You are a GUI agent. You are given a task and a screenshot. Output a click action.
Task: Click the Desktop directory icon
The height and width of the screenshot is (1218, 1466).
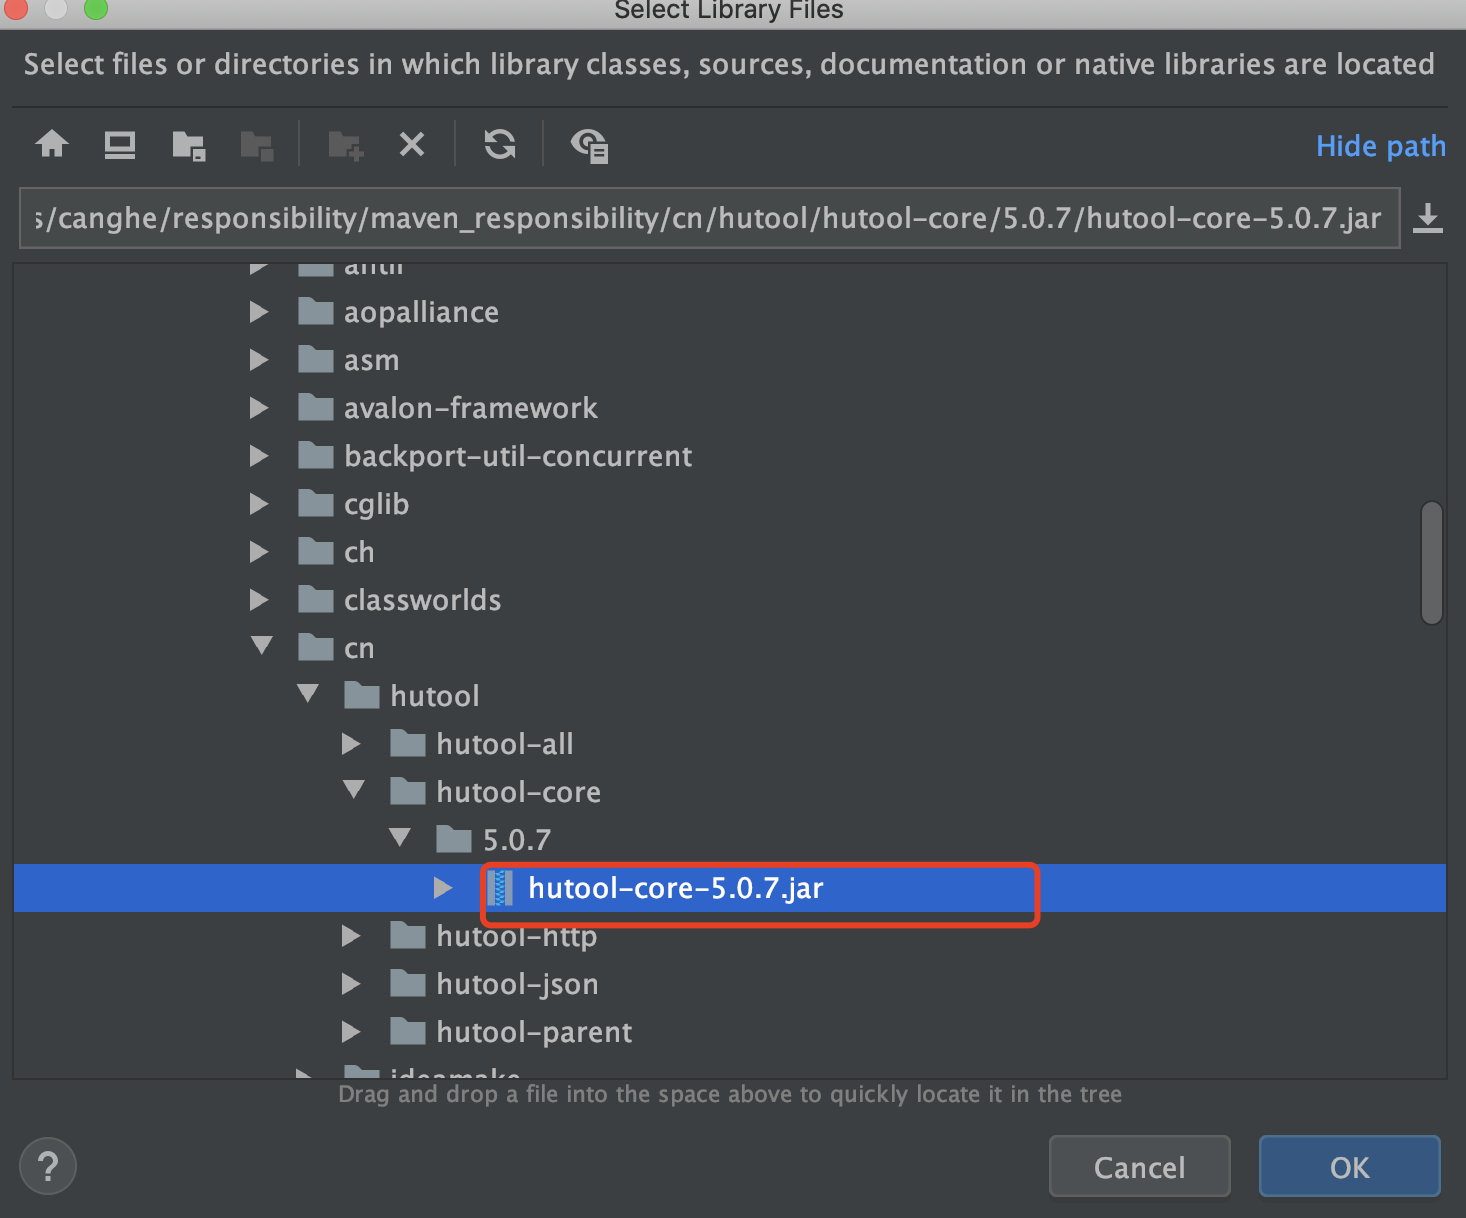pyautogui.click(x=120, y=145)
